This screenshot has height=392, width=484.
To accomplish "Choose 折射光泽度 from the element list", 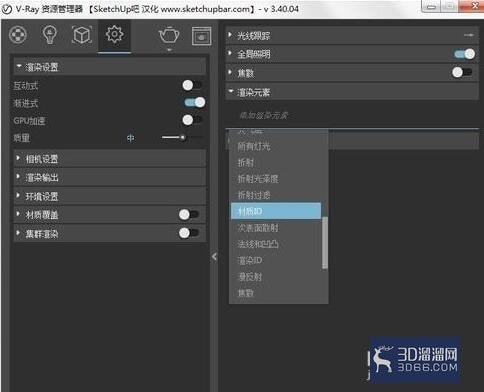I will 276,179.
